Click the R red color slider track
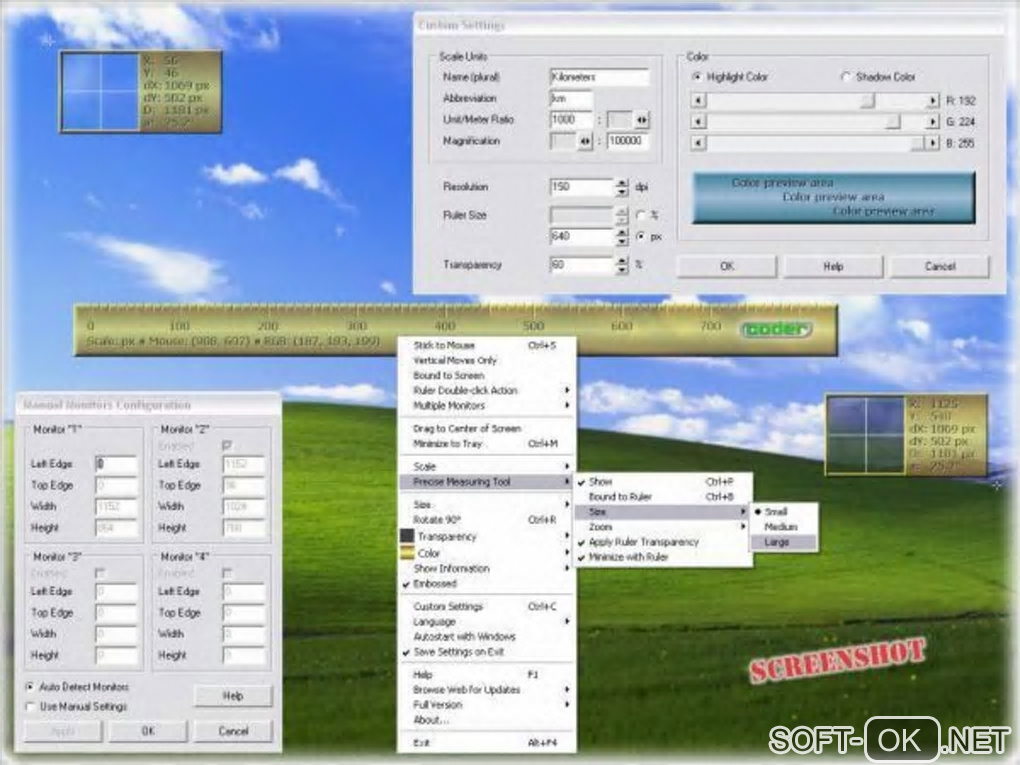This screenshot has width=1020, height=765. coord(816,101)
